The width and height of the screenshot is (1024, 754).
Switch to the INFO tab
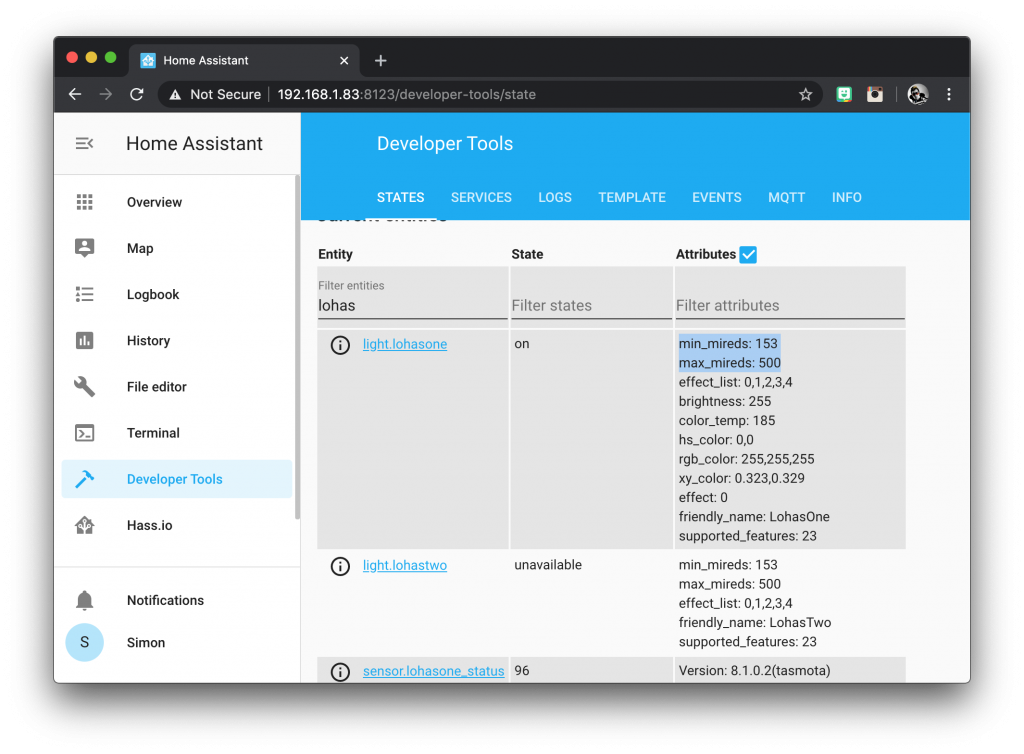pyautogui.click(x=847, y=197)
